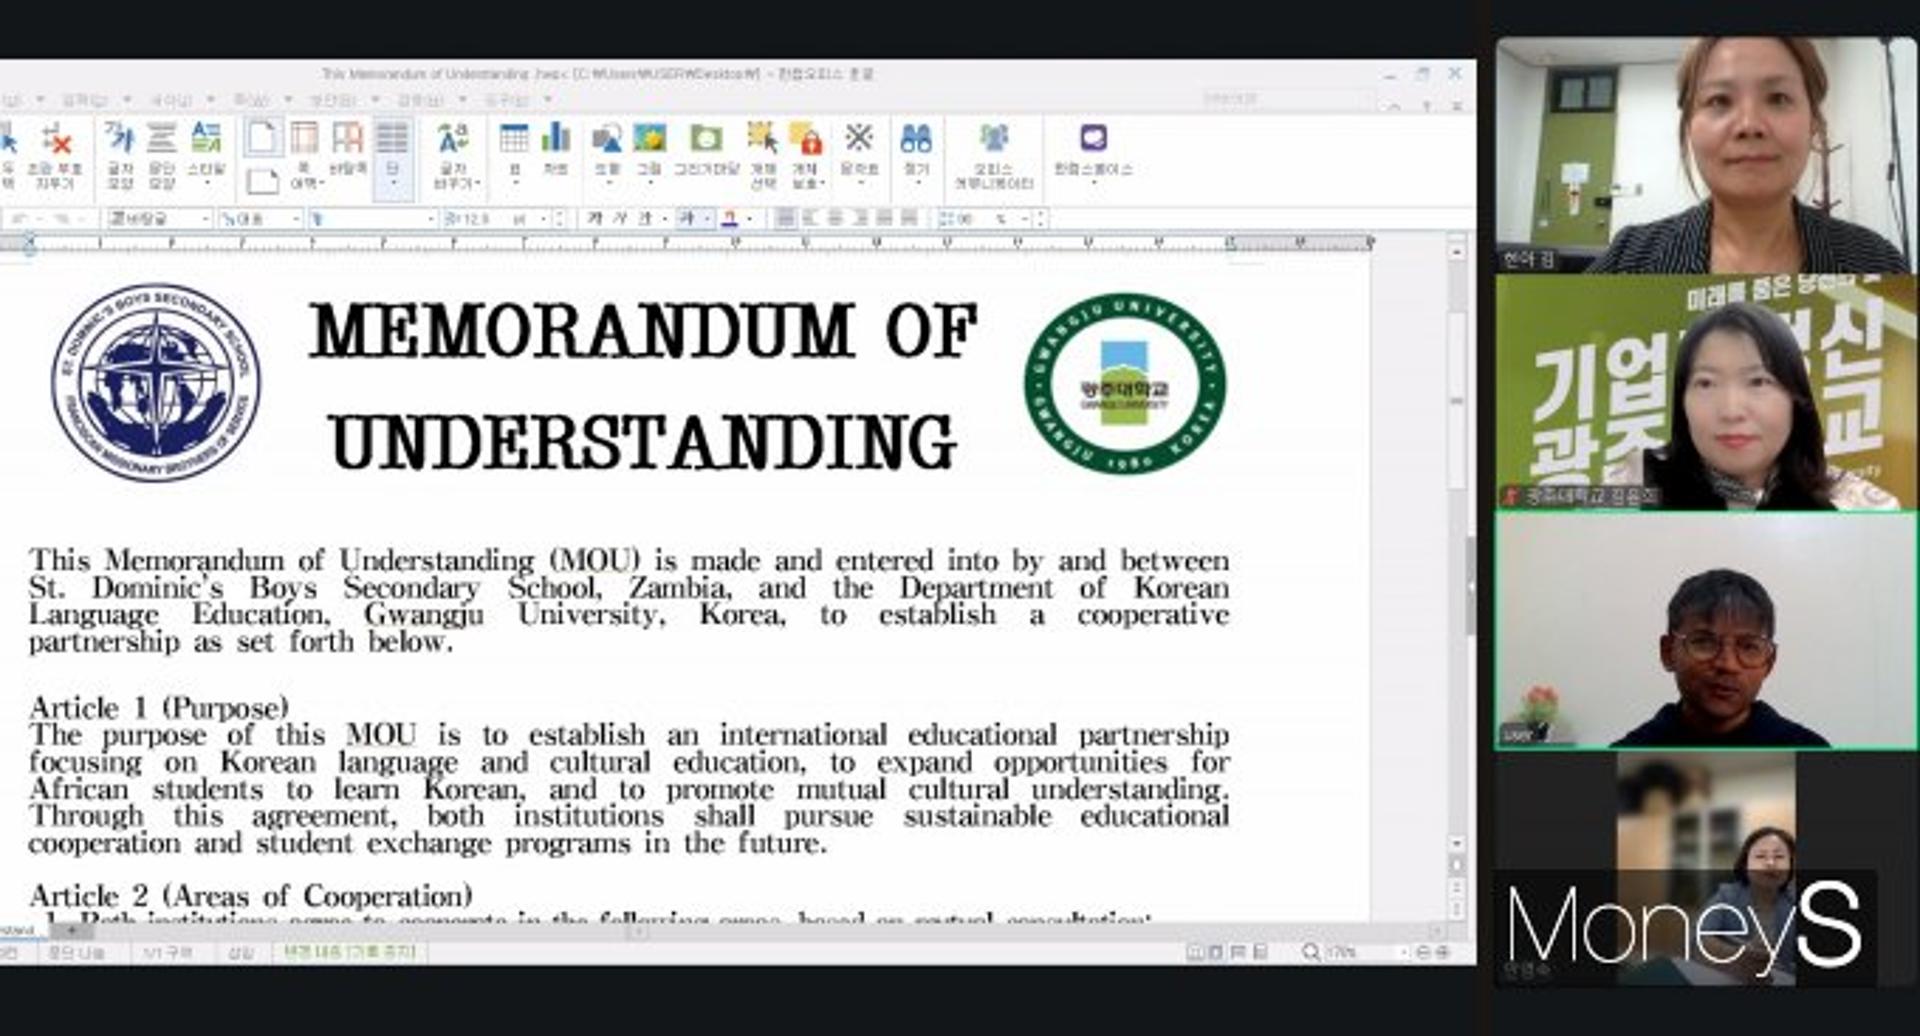Select landscape page orientation icon
The width and height of the screenshot is (1920, 1036).
click(x=262, y=182)
